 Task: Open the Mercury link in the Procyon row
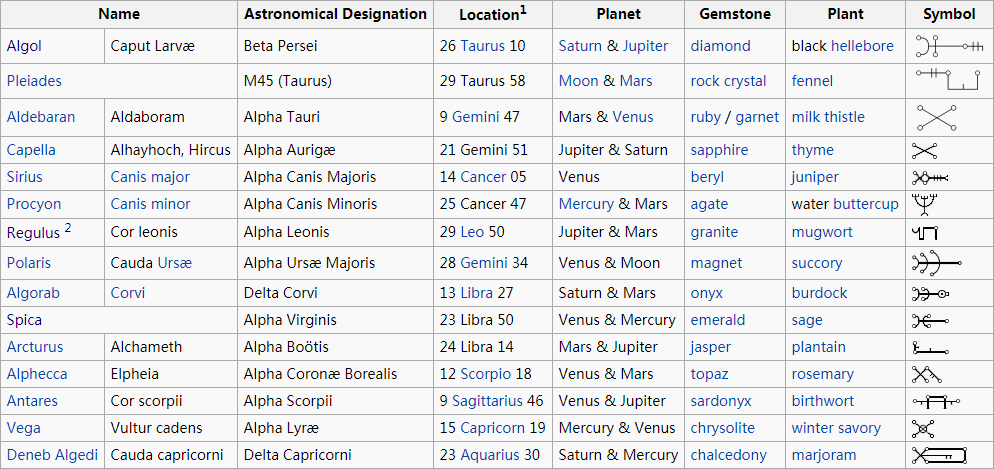(586, 204)
